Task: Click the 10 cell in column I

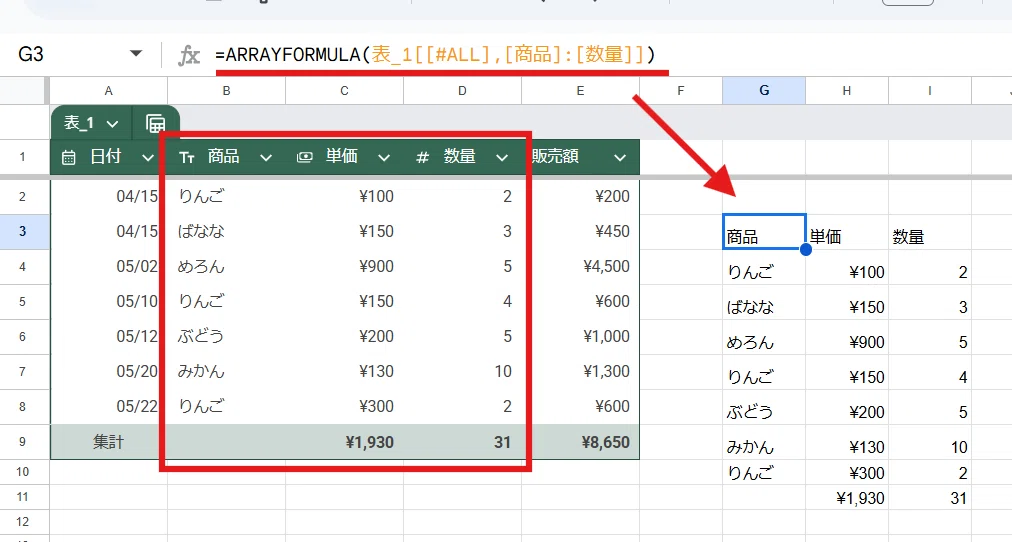Action: coord(929,442)
